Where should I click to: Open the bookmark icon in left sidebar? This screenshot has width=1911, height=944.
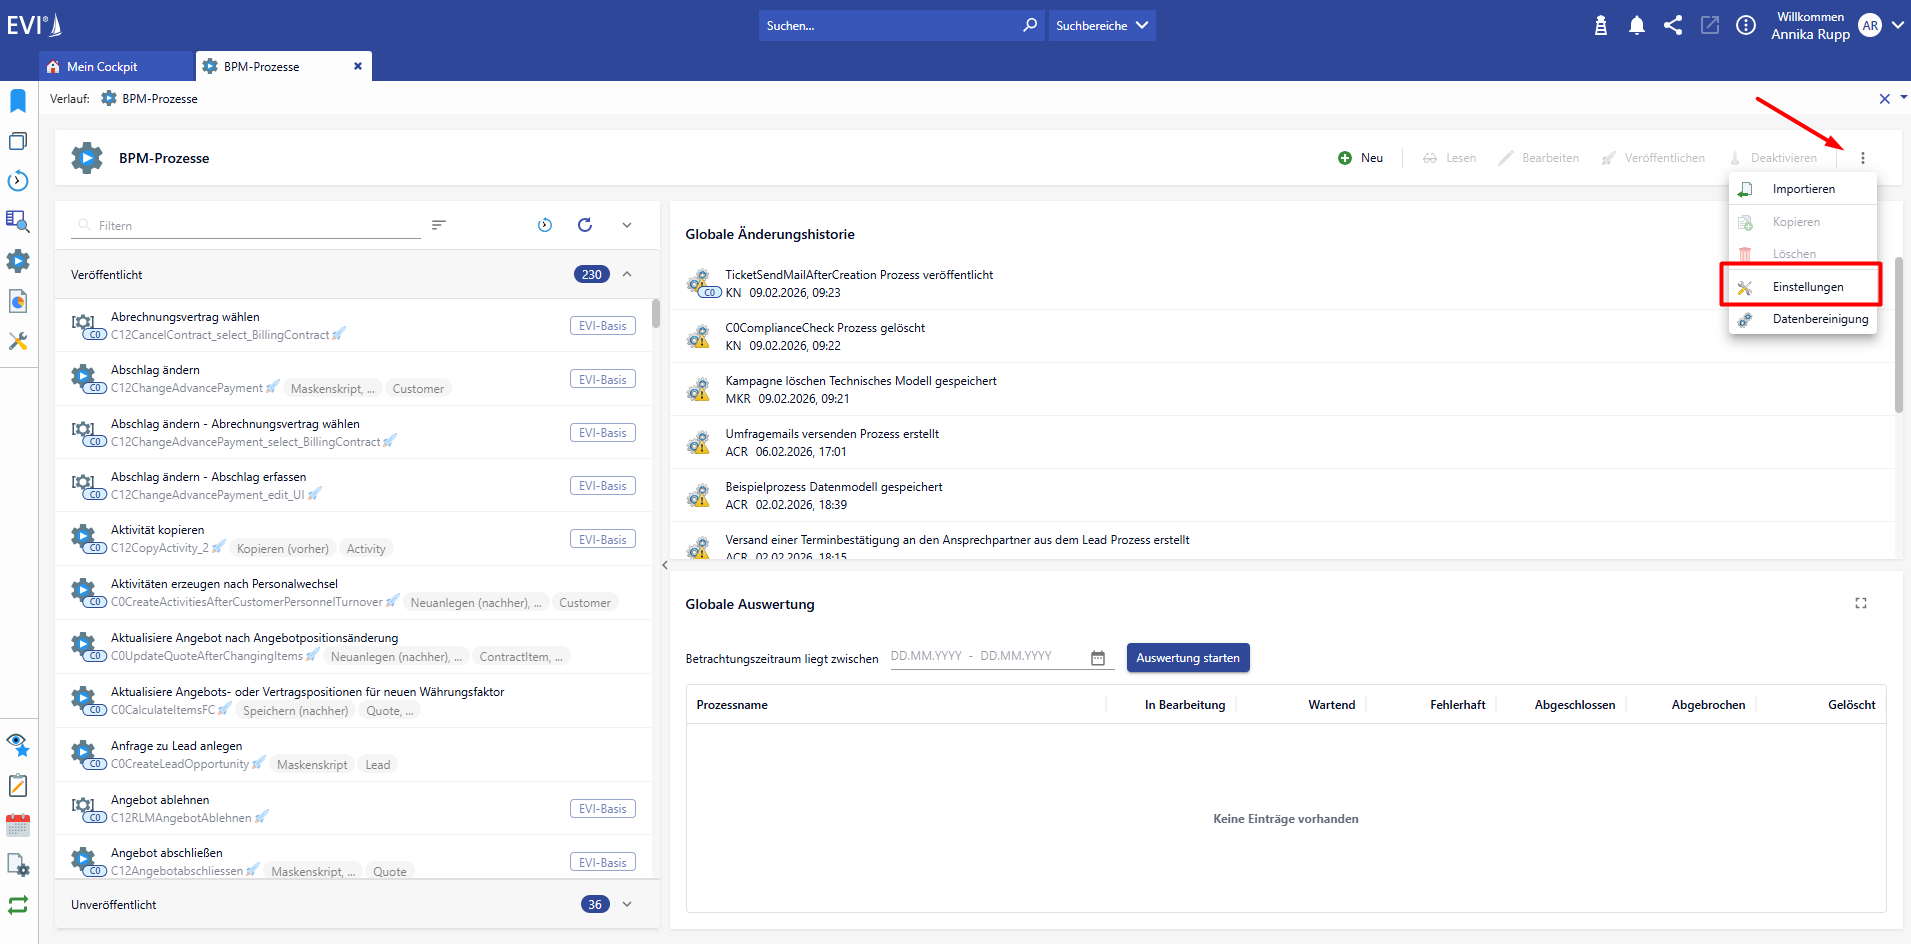coord(18,101)
